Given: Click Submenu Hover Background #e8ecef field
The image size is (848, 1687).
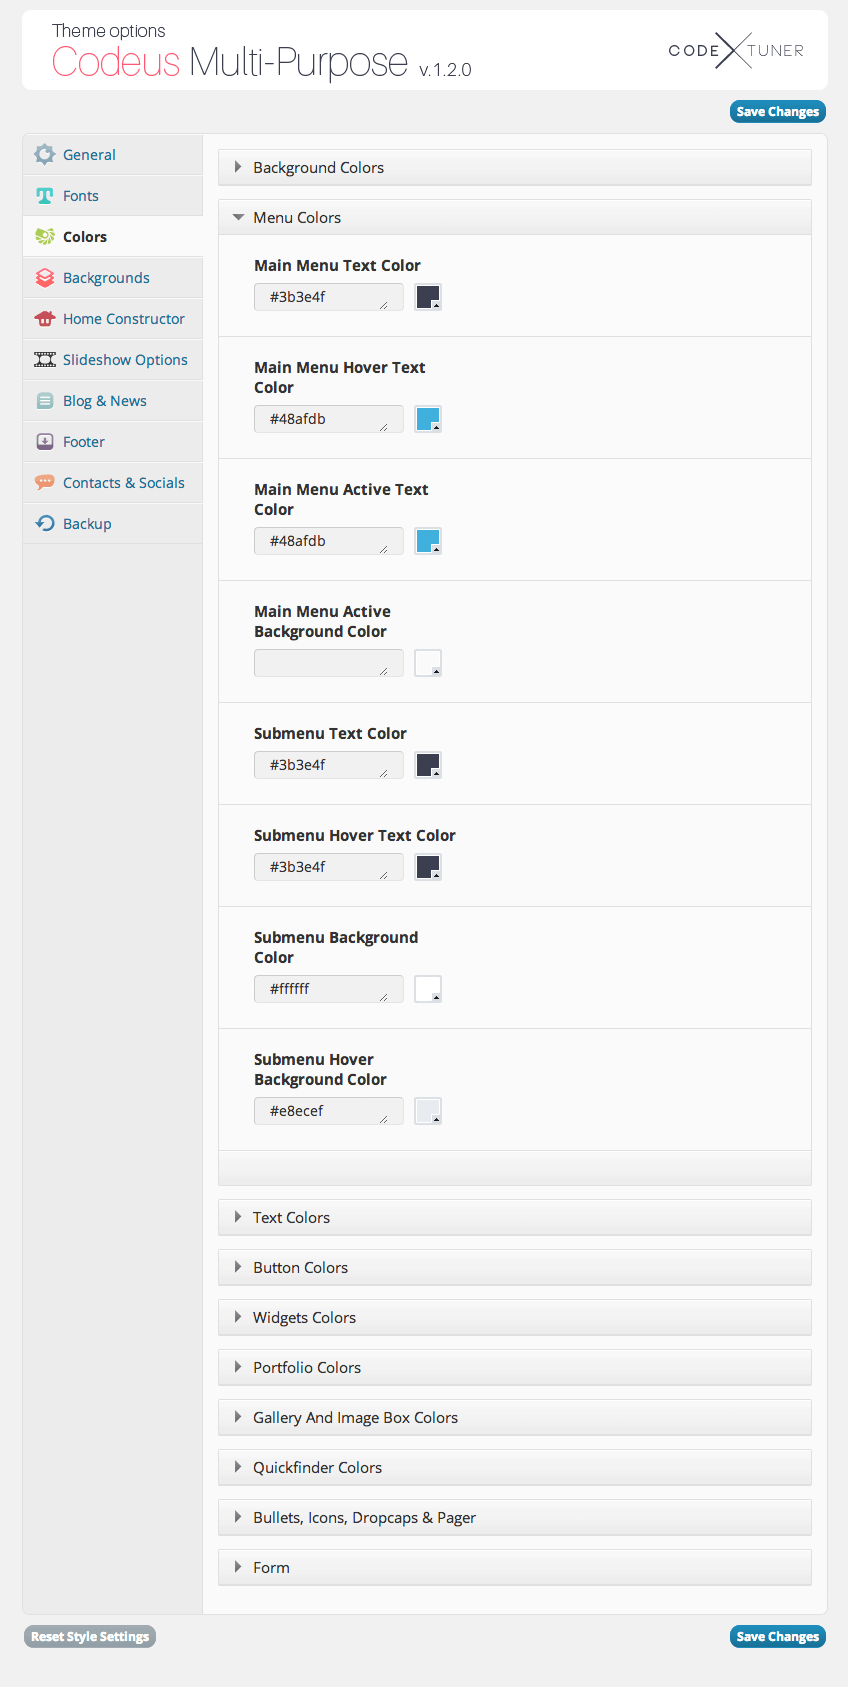Looking at the screenshot, I should pos(329,1111).
